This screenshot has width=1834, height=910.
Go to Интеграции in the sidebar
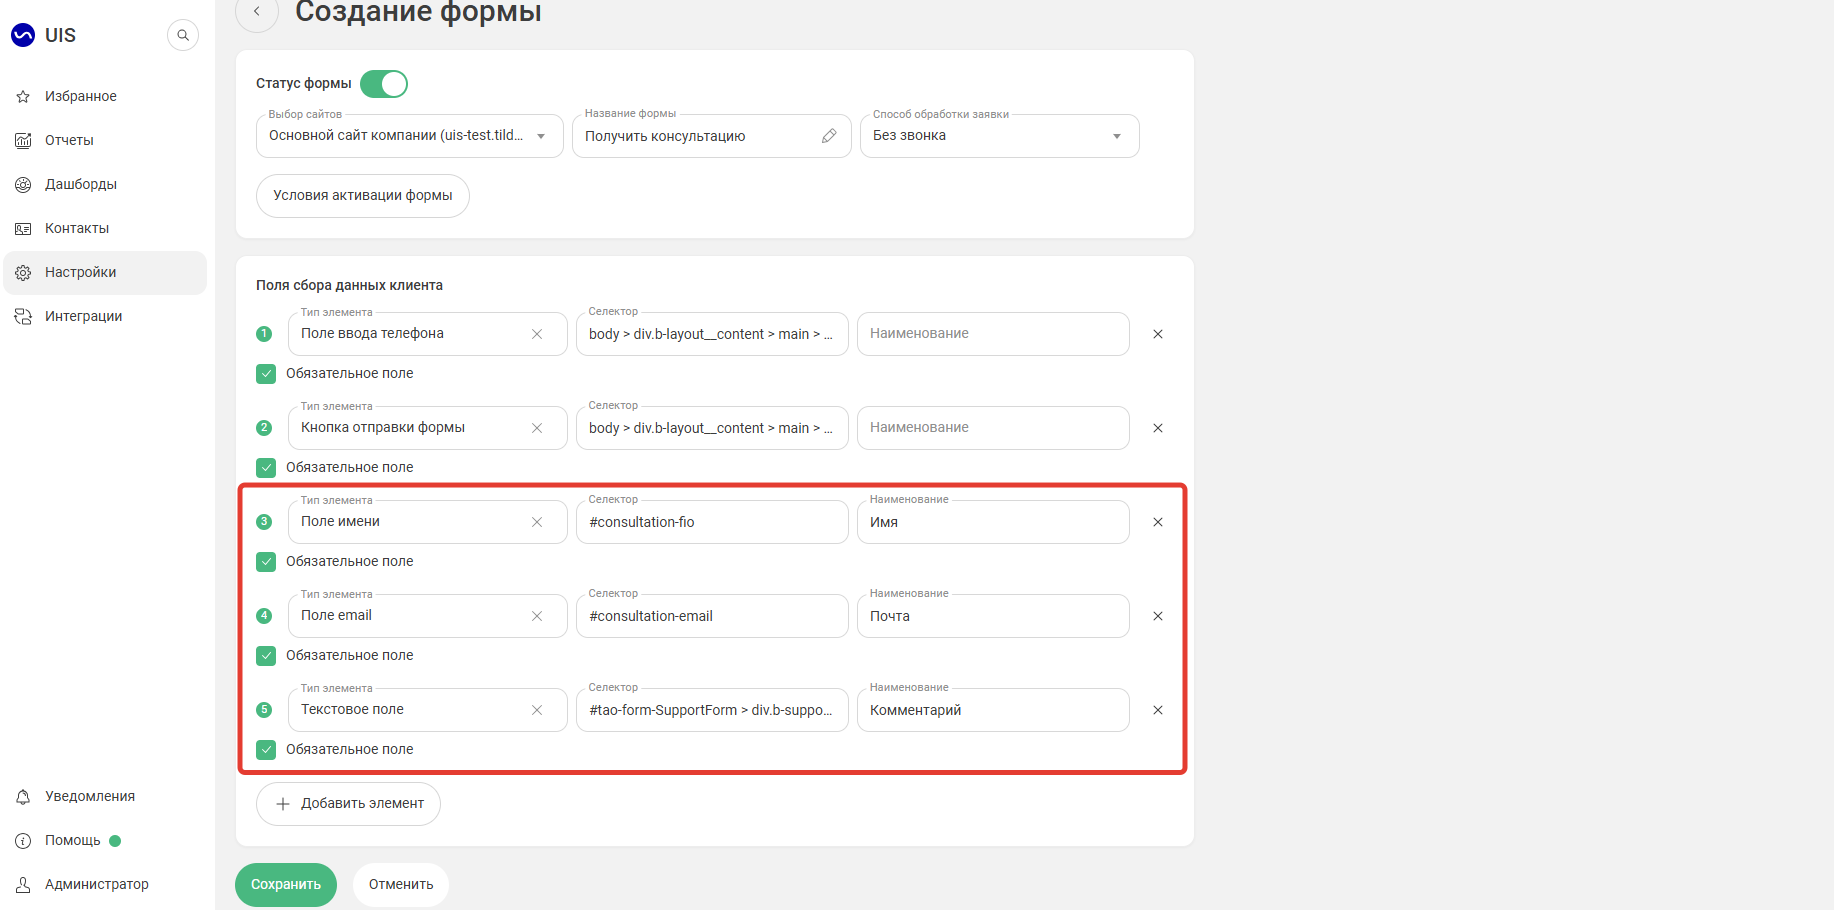pyautogui.click(x=83, y=316)
